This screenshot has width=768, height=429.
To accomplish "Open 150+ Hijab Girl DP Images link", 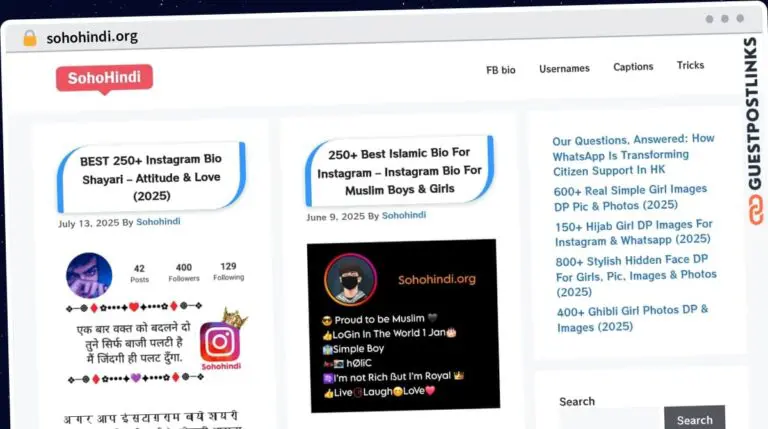I will 633,232.
